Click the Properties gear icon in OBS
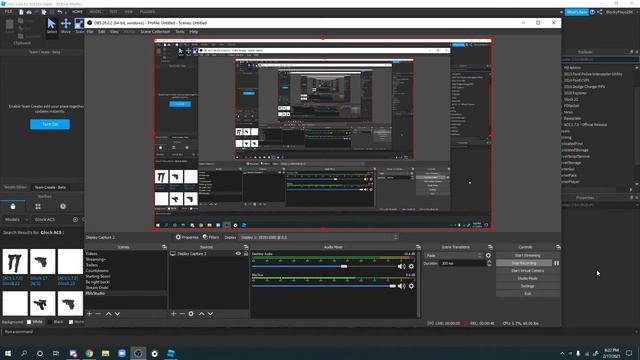Image resolution: width=640 pixels, height=360 pixels. click(x=178, y=237)
